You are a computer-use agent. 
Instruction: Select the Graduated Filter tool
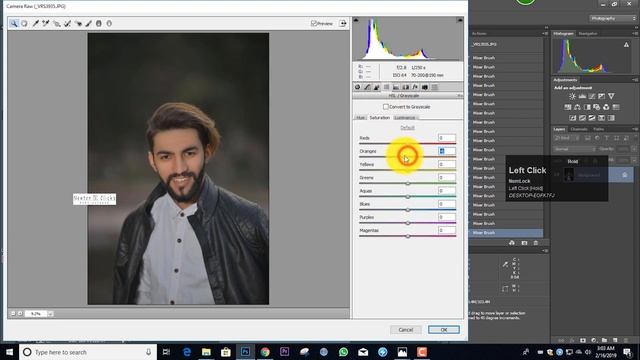pyautogui.click(x=99, y=24)
